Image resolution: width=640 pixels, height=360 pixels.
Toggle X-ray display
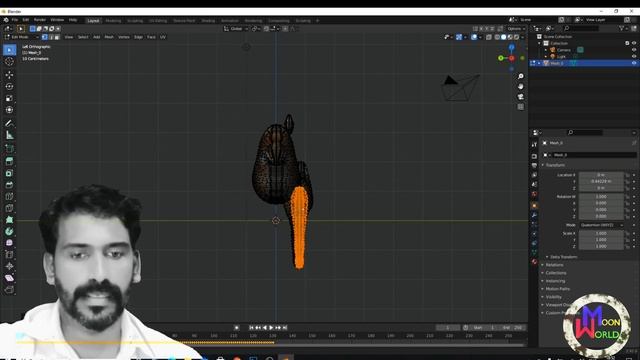pos(489,37)
